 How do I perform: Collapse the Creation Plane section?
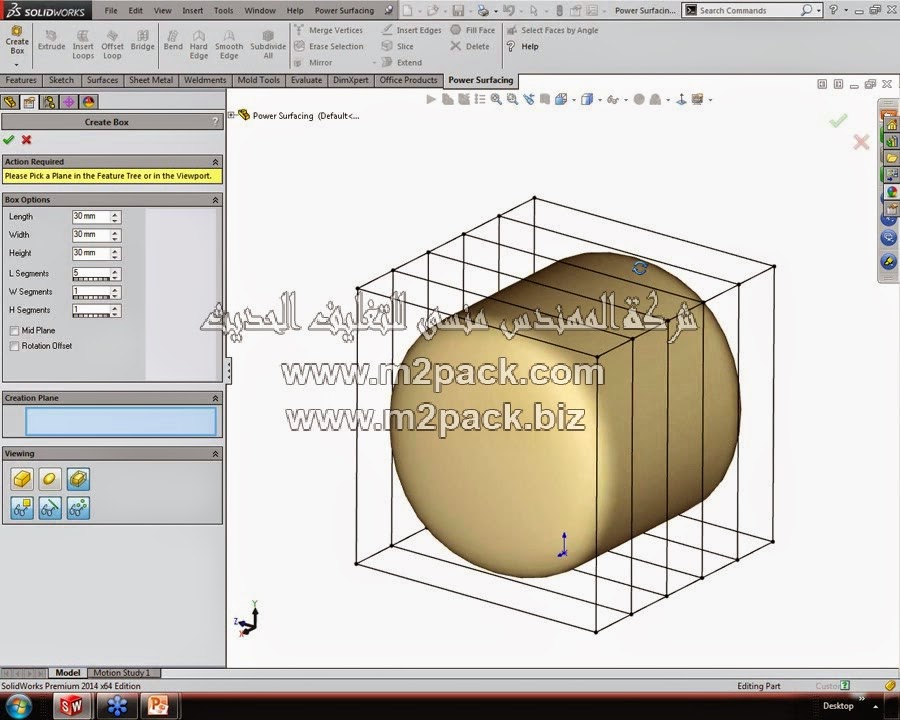pos(215,398)
